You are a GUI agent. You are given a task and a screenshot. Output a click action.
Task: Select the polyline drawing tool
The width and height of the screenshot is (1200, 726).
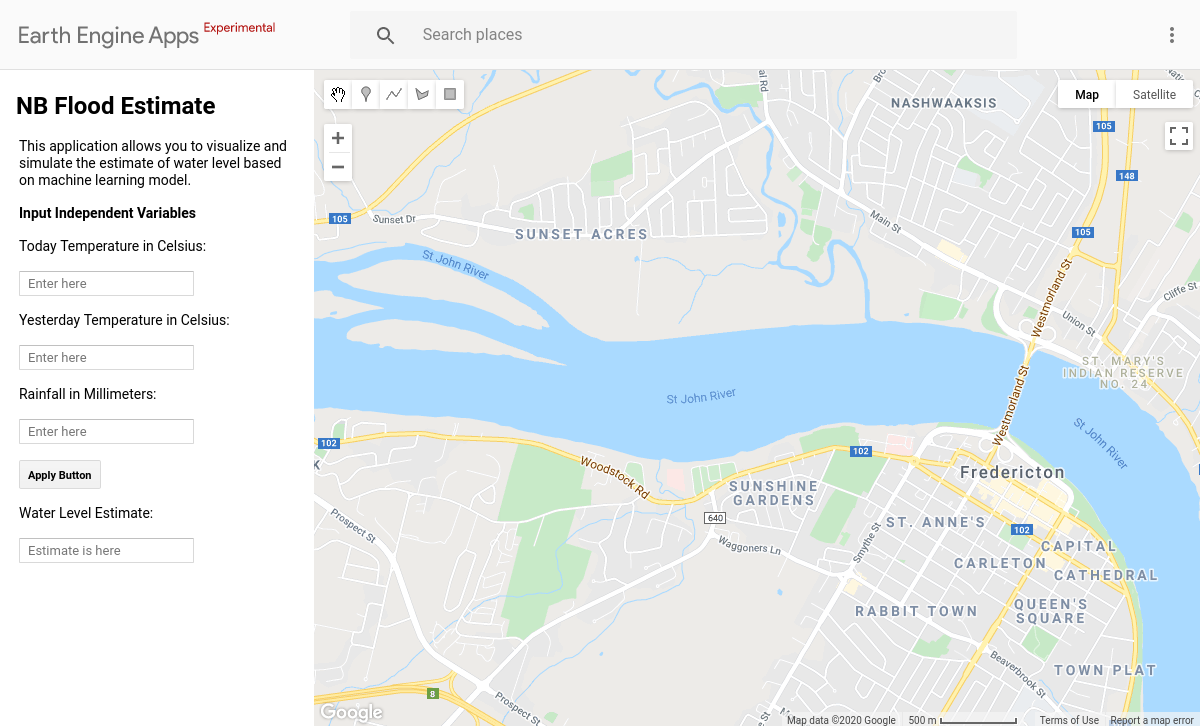pos(394,94)
